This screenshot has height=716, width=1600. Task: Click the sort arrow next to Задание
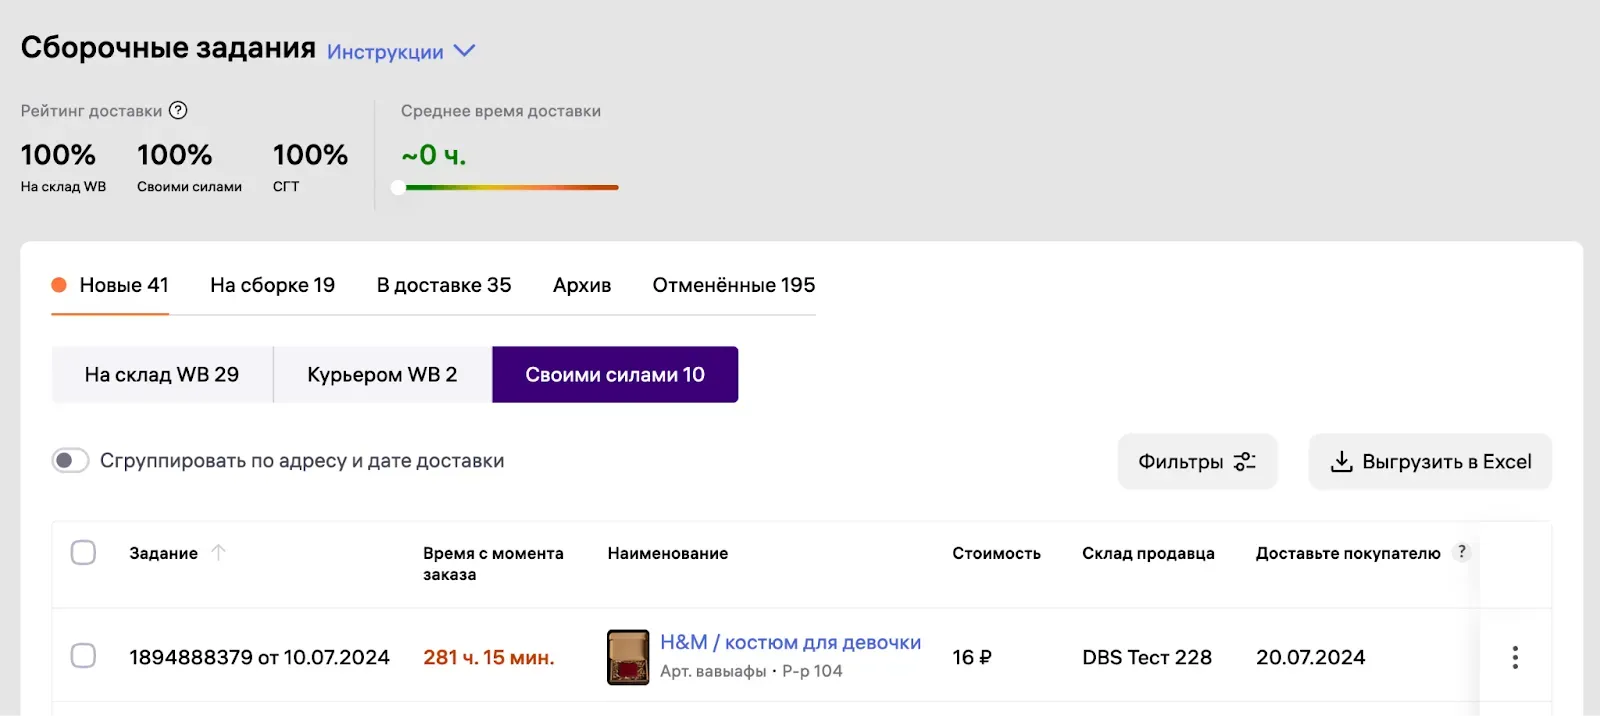click(219, 553)
